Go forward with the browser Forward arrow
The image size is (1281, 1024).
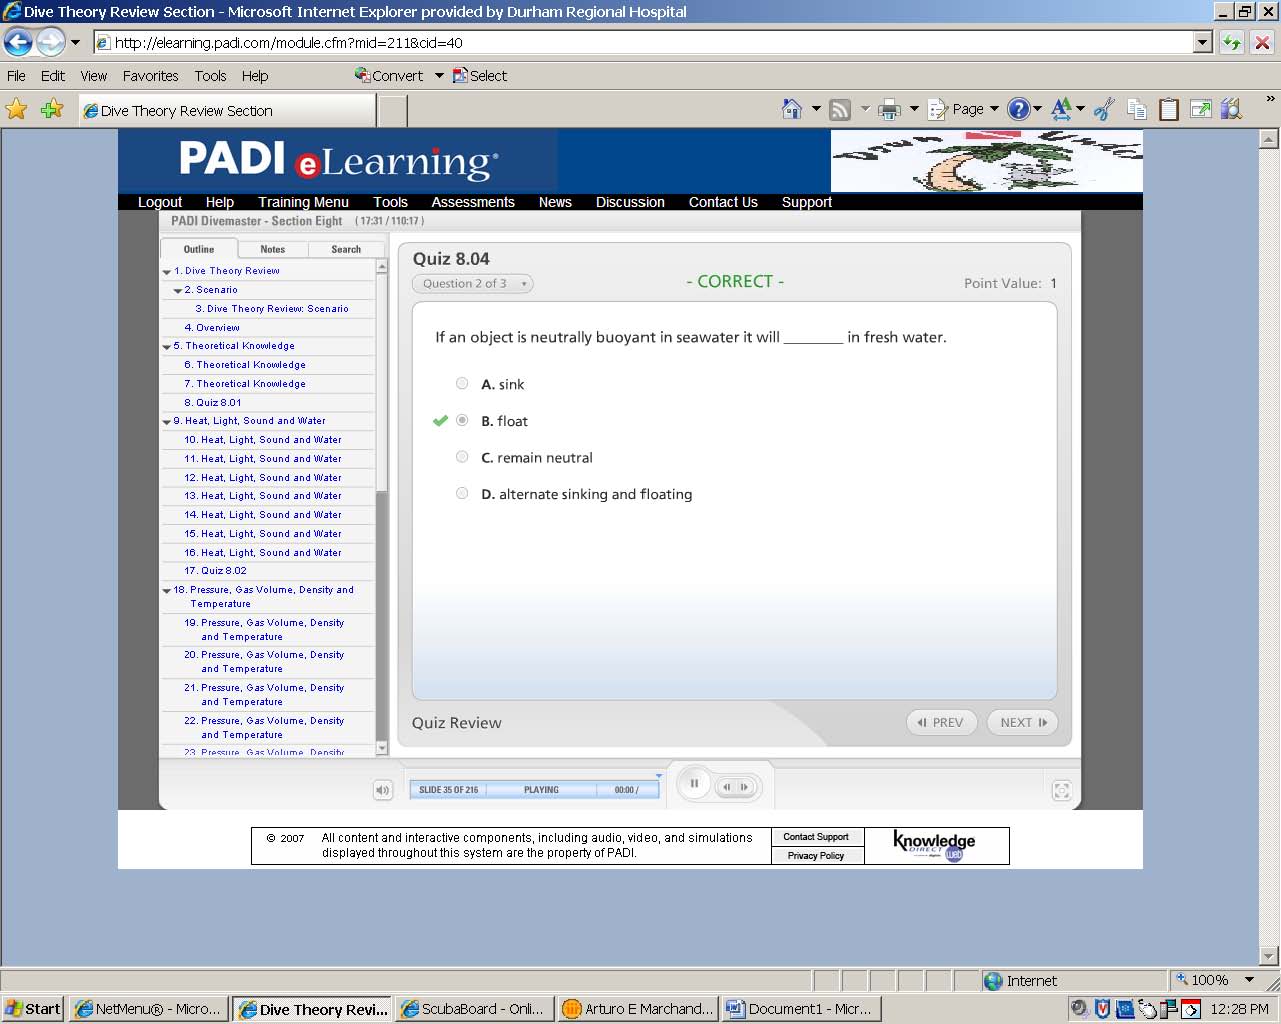click(x=50, y=42)
